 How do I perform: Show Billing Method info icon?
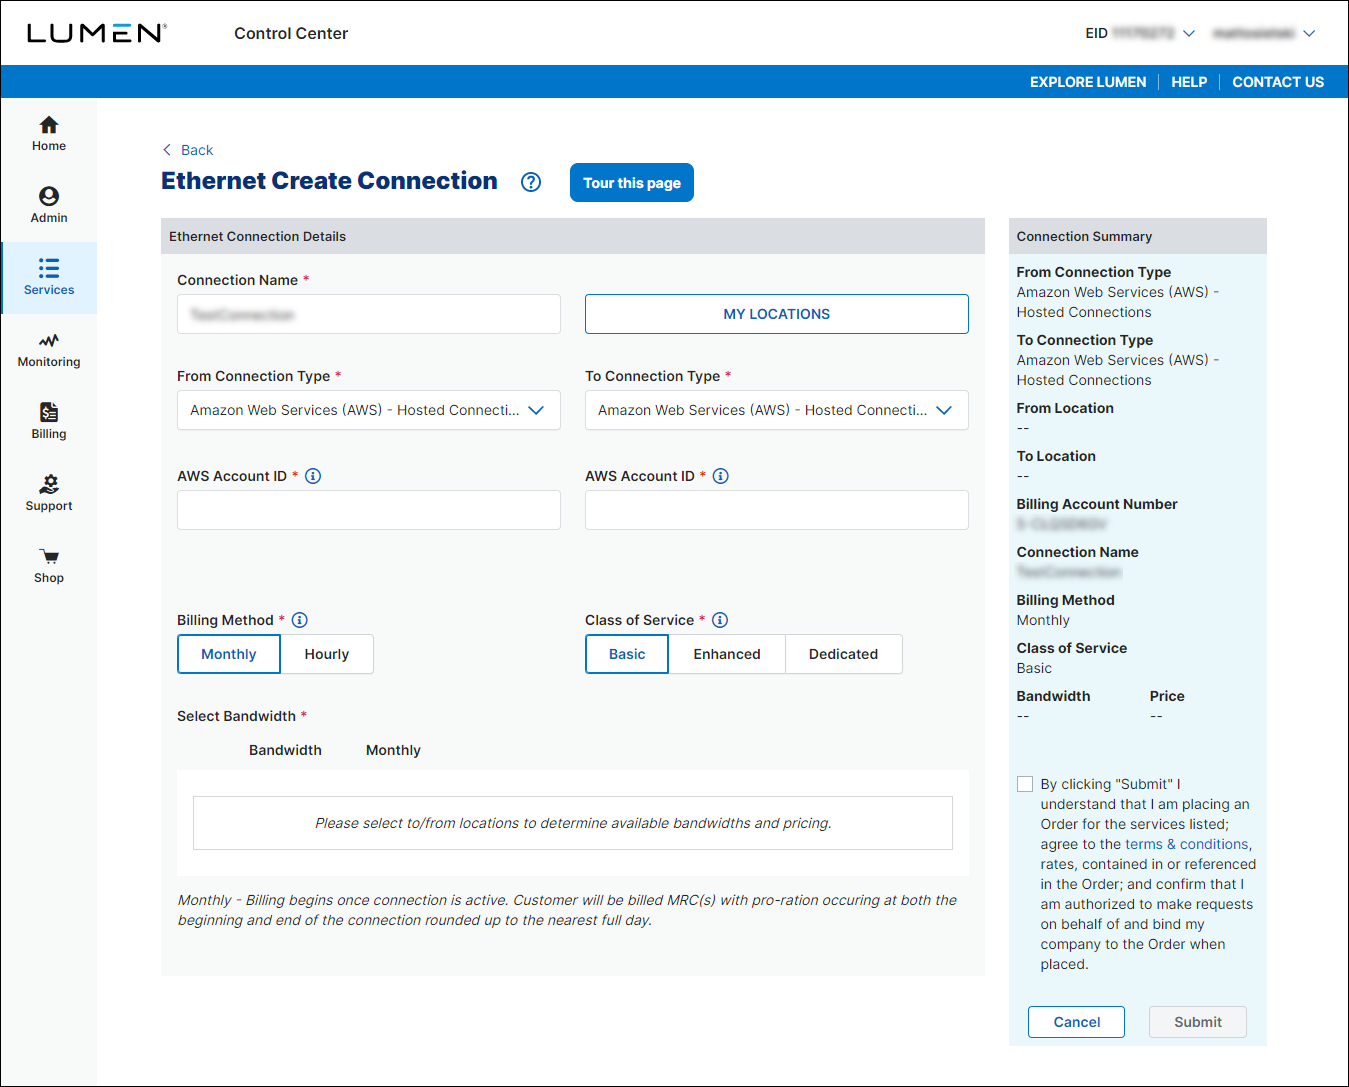click(x=299, y=620)
